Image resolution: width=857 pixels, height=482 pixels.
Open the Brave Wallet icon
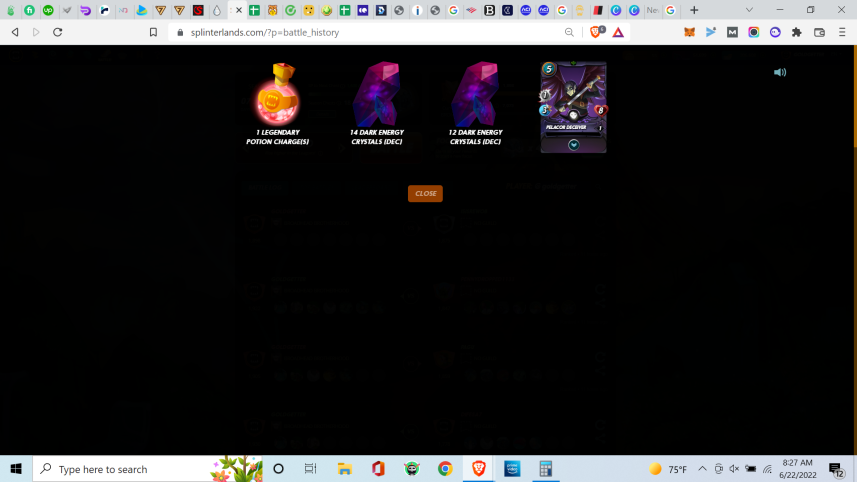(819, 32)
